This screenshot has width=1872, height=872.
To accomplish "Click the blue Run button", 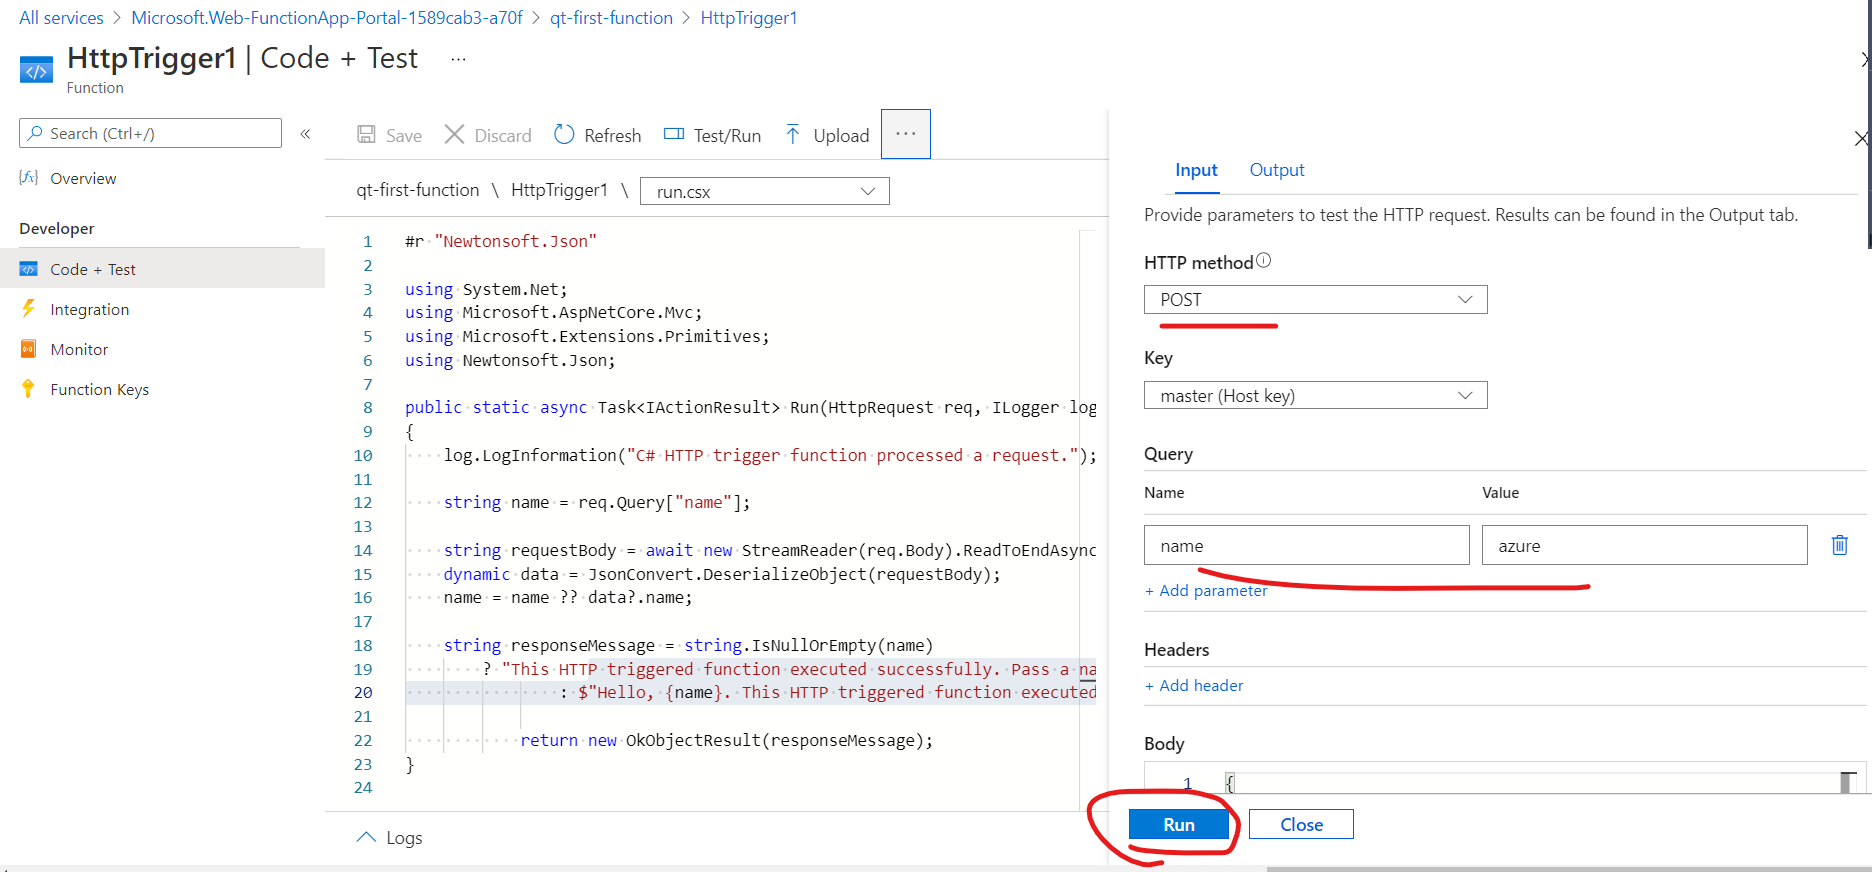I will (1179, 824).
